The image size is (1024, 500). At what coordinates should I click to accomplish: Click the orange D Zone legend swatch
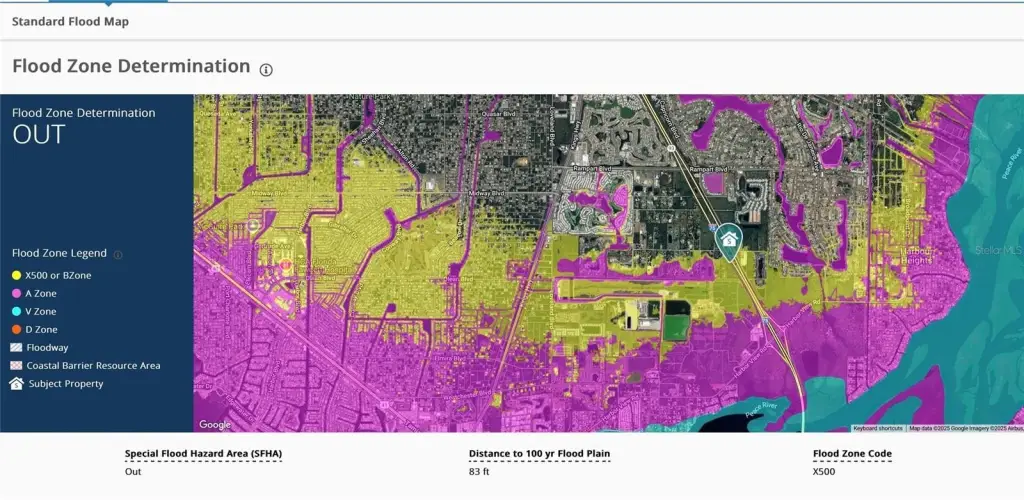(17, 329)
